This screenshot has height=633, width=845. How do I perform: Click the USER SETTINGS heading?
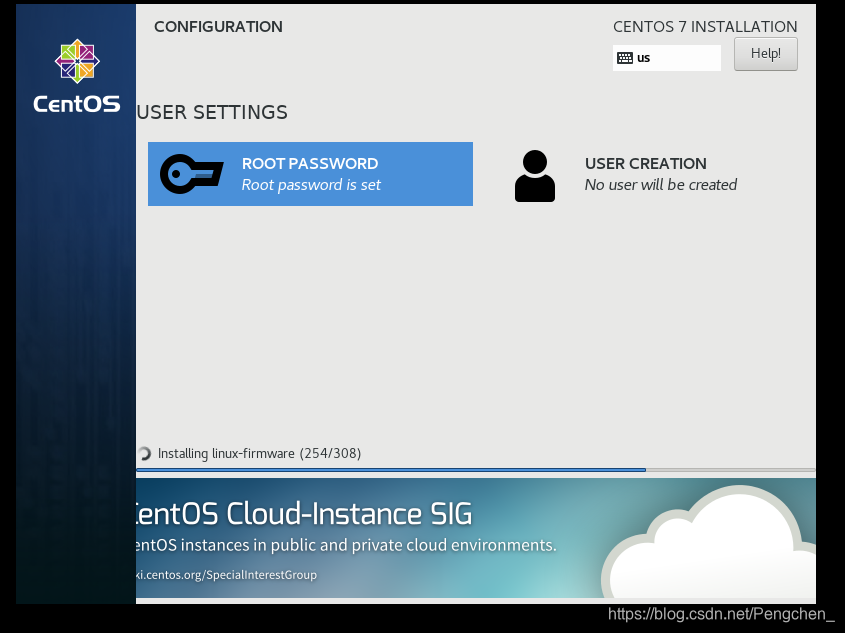[212, 112]
